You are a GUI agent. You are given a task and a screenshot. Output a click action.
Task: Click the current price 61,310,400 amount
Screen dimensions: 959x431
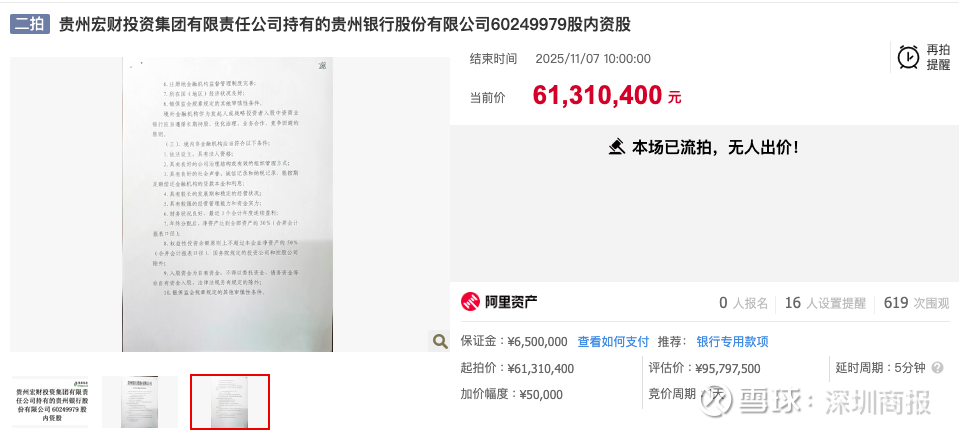click(x=598, y=95)
